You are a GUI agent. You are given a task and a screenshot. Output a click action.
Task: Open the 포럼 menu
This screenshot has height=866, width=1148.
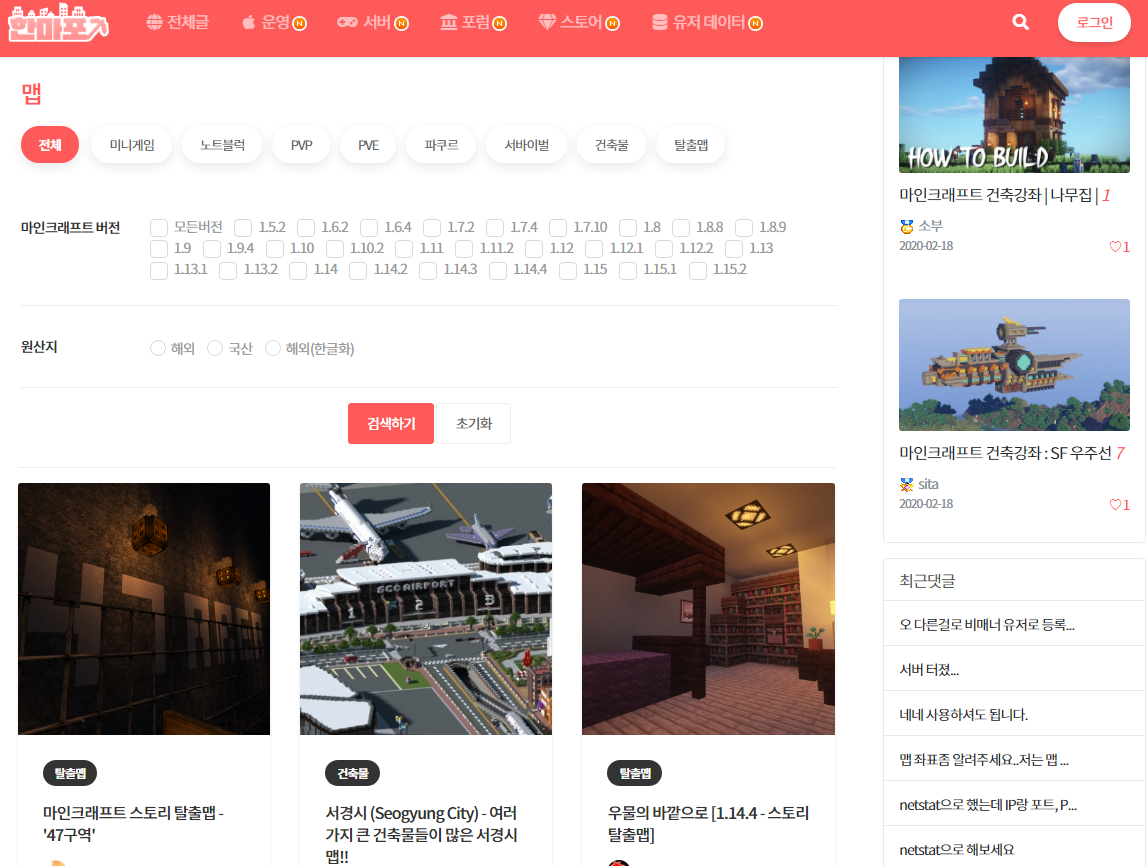pyautogui.click(x=473, y=23)
